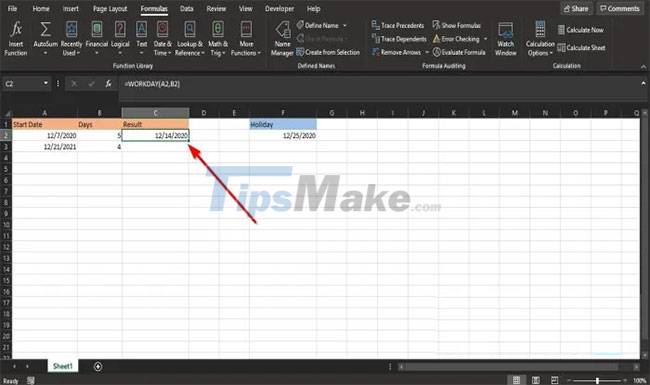Click the AutoSum sigma icon
This screenshot has width=650, height=385.
pos(45,29)
